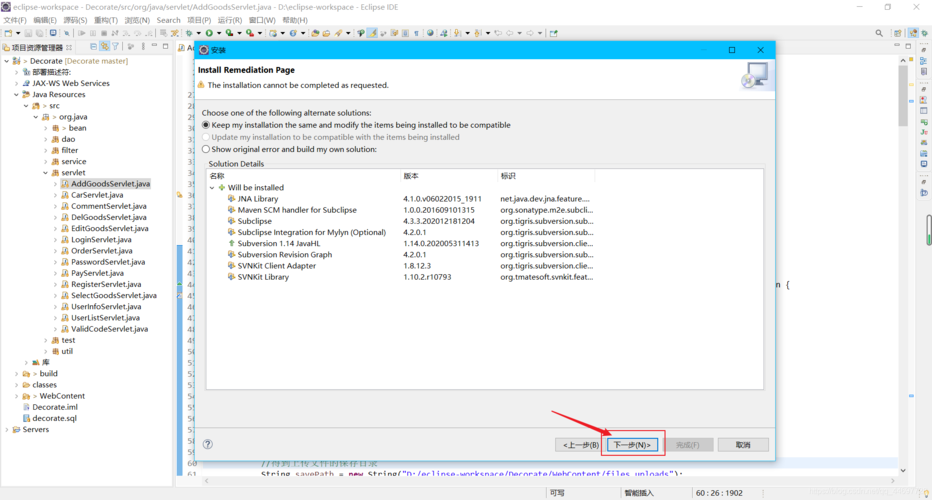The height and width of the screenshot is (500, 932).
Task: Toggle Link with Editor in project explorer
Action: pos(105,46)
